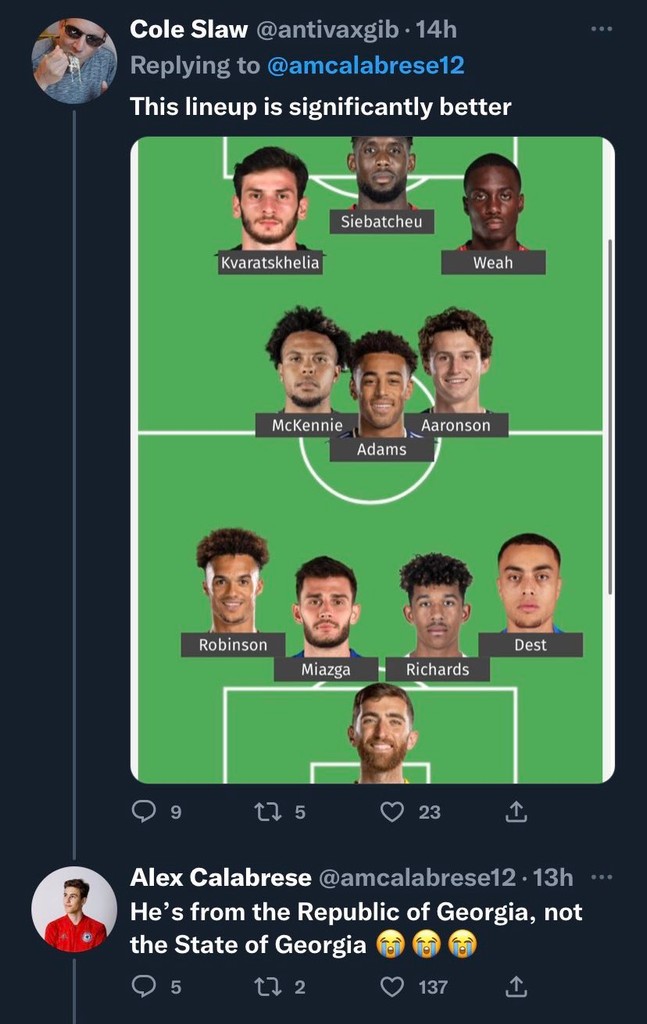Like Alex Calabrese's Georgia tweet
Screen dimensions: 647x1024
pyautogui.click(x=393, y=987)
